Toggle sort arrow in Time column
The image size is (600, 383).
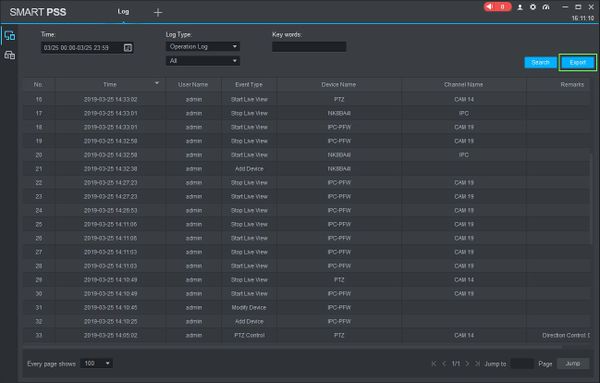coord(157,83)
